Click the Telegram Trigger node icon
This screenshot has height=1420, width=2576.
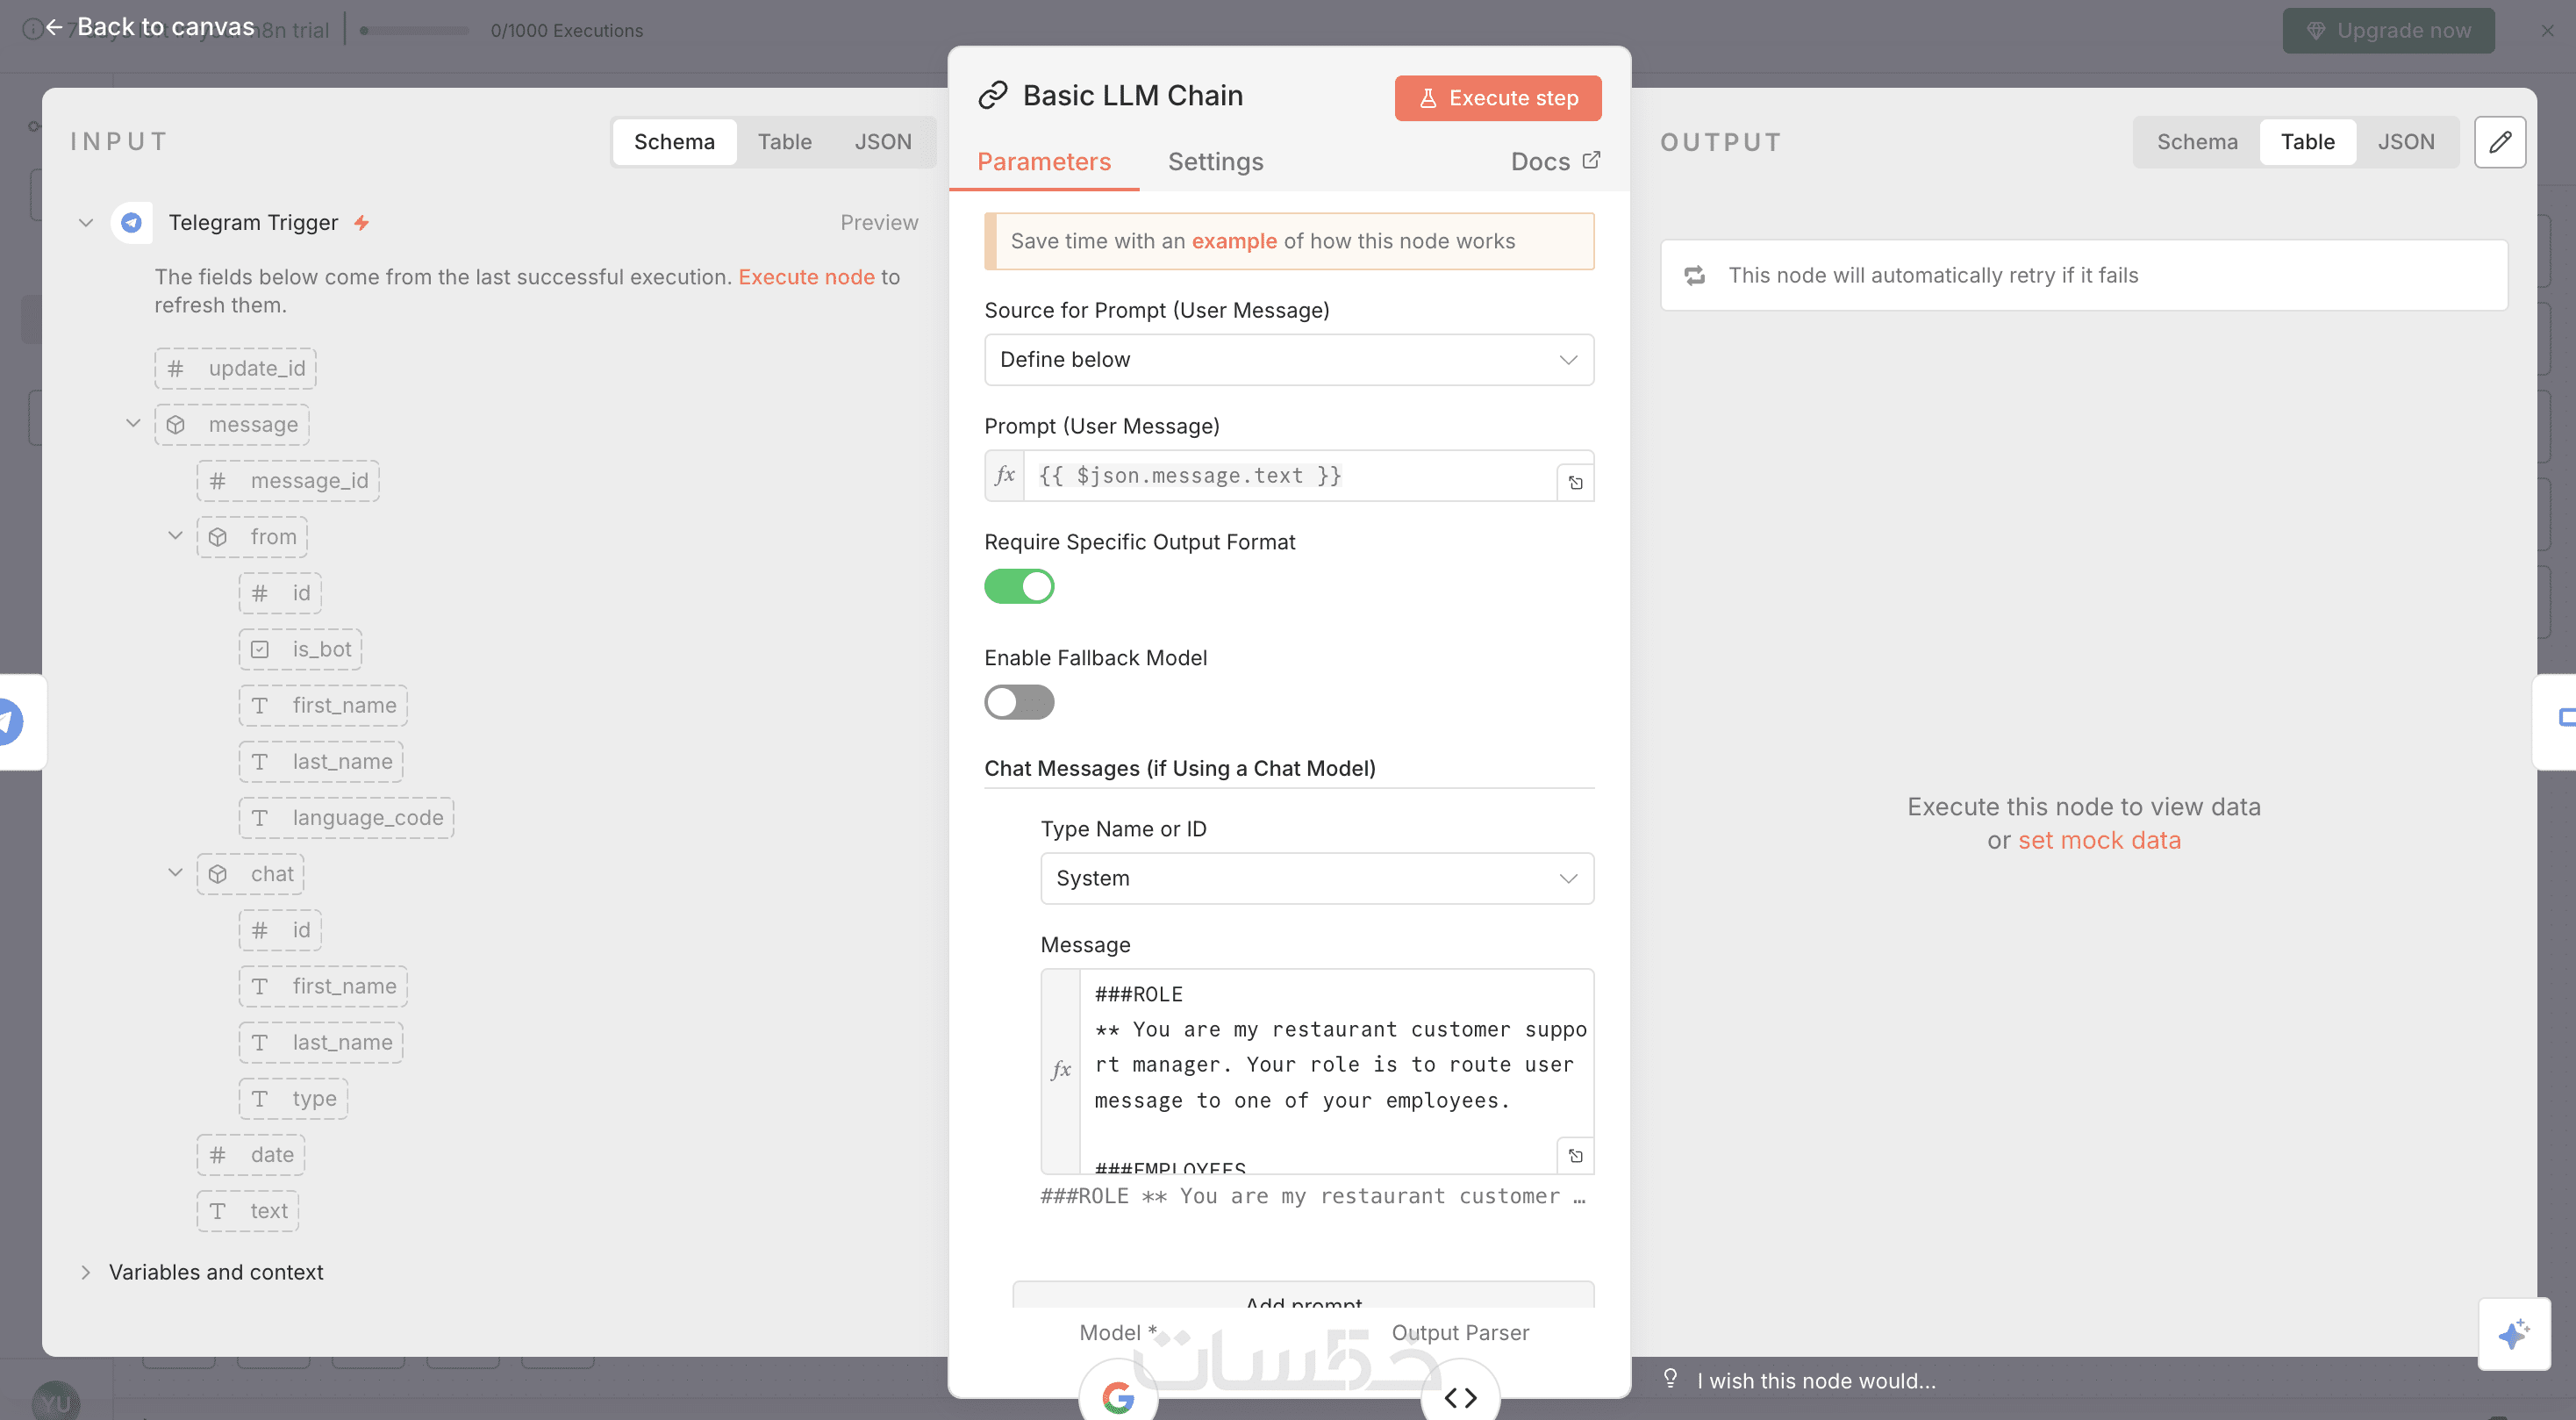[131, 223]
